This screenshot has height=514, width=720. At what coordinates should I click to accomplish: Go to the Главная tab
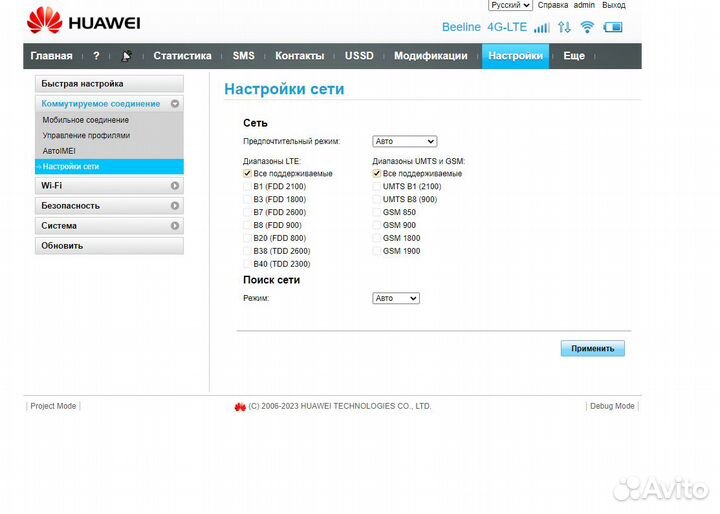(51, 56)
